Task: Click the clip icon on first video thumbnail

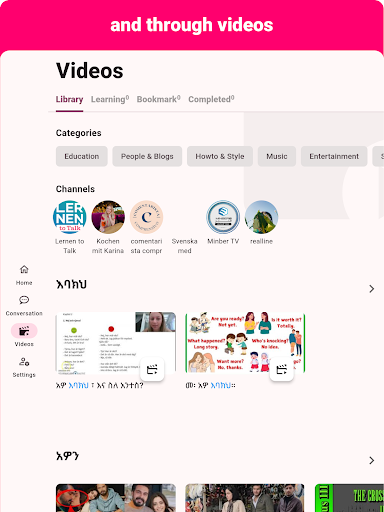Action: tap(152, 369)
